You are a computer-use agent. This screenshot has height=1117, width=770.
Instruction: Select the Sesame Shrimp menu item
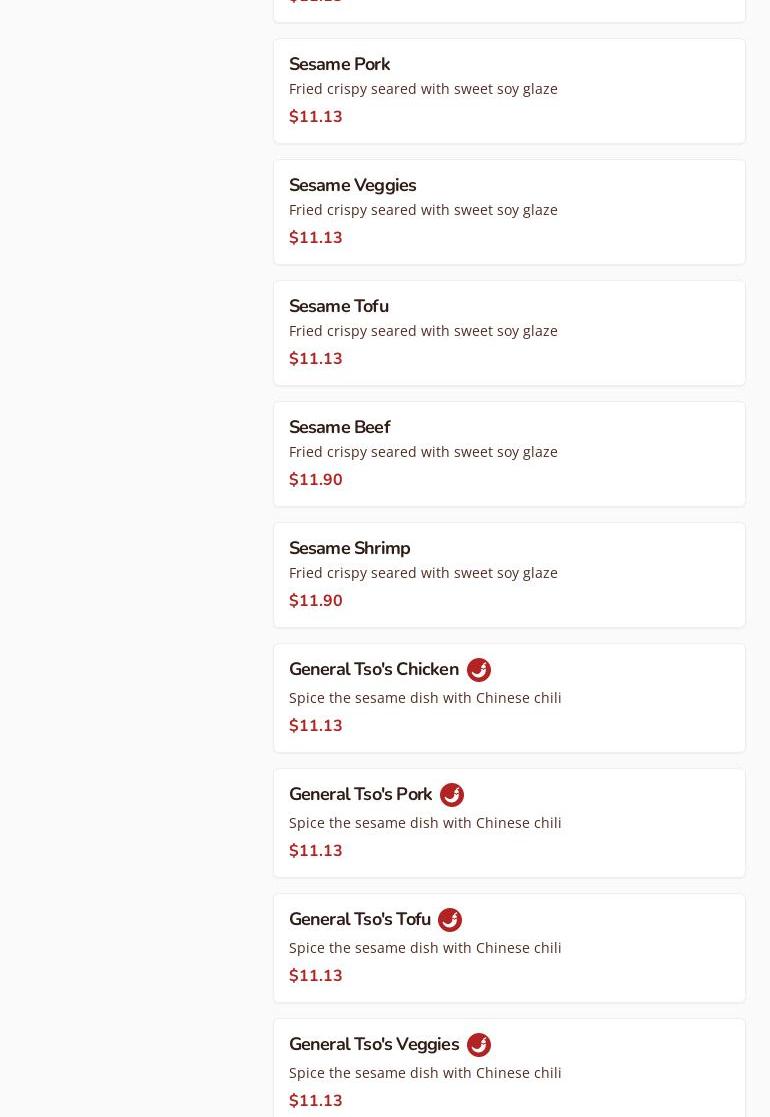point(349,548)
